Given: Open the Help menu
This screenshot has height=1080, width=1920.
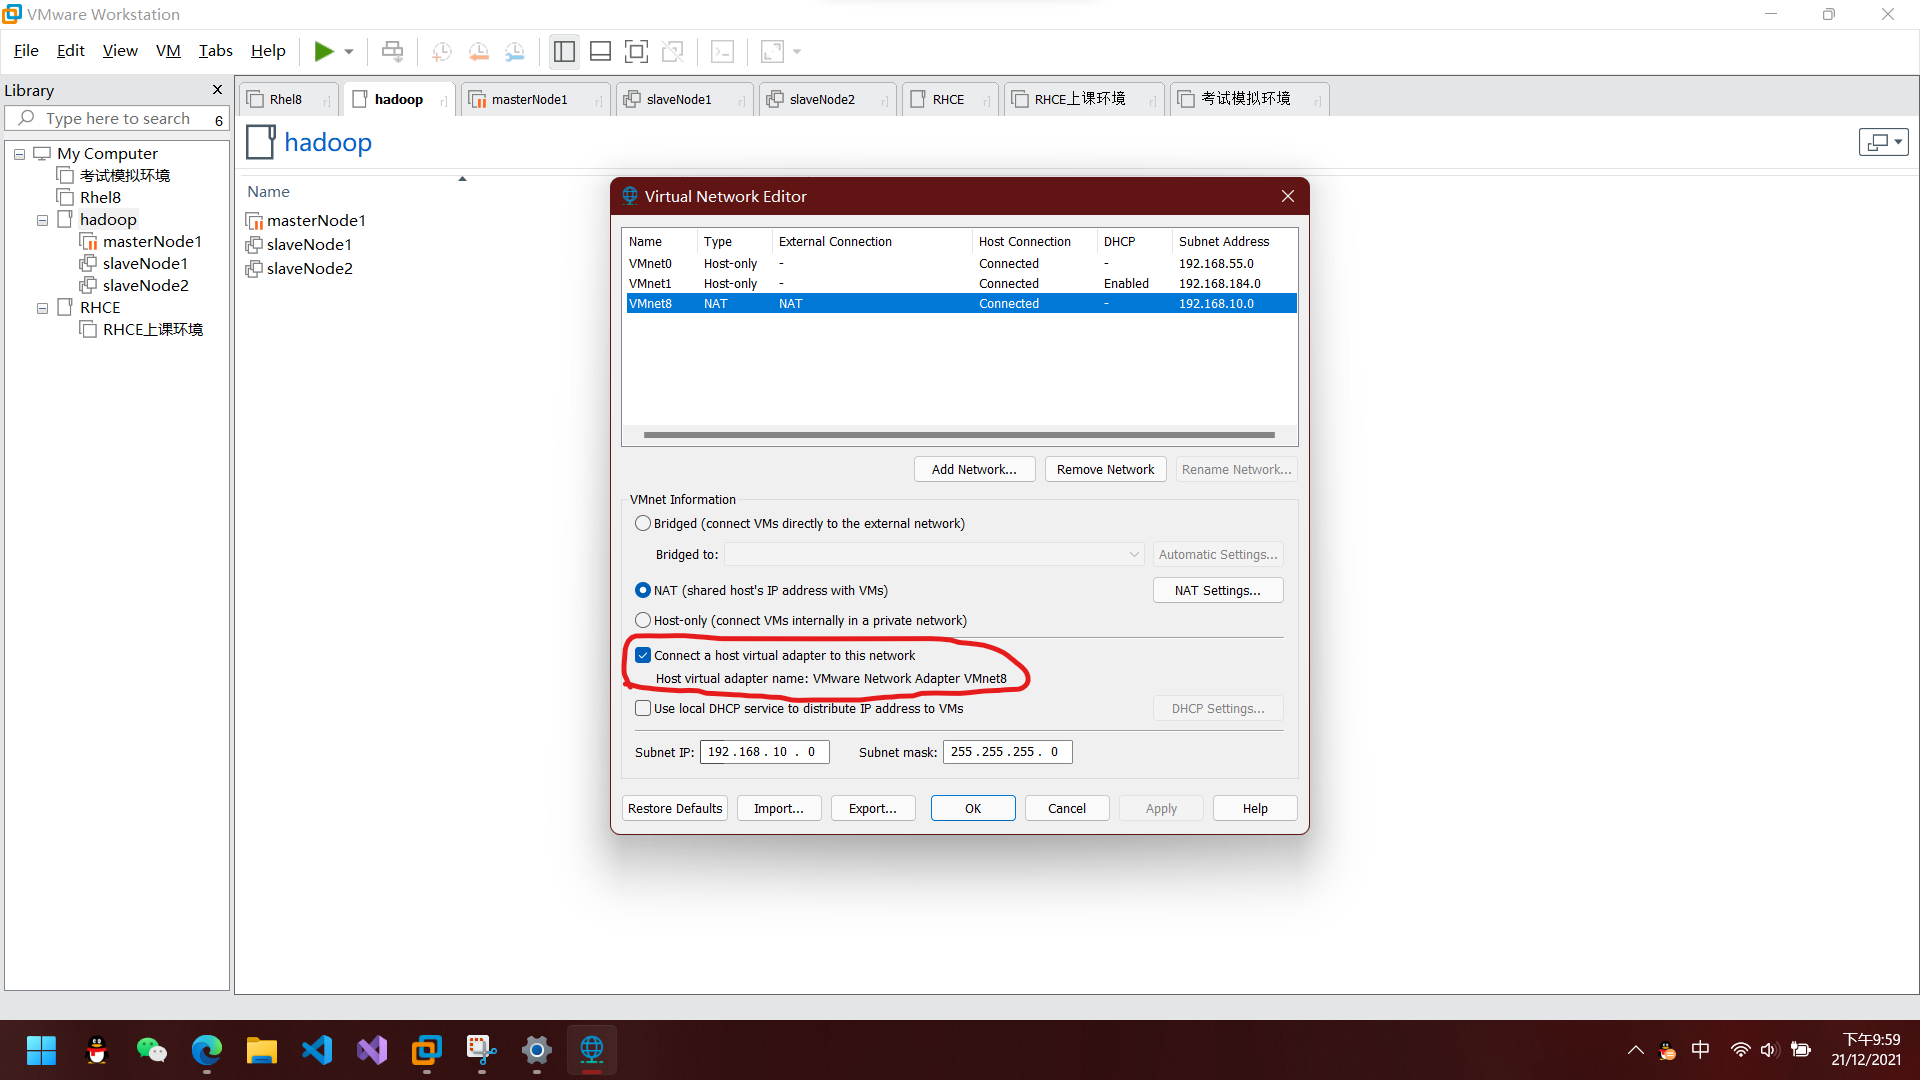Looking at the screenshot, I should tap(268, 51).
